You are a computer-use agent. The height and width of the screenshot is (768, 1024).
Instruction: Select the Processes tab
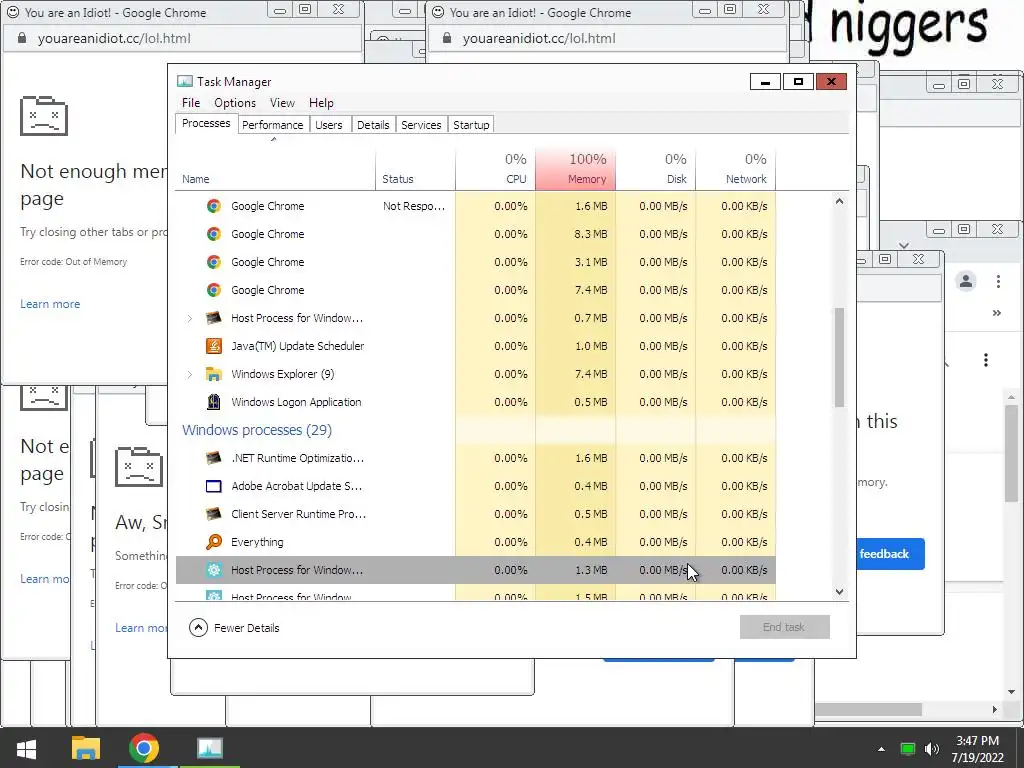pyautogui.click(x=206, y=123)
